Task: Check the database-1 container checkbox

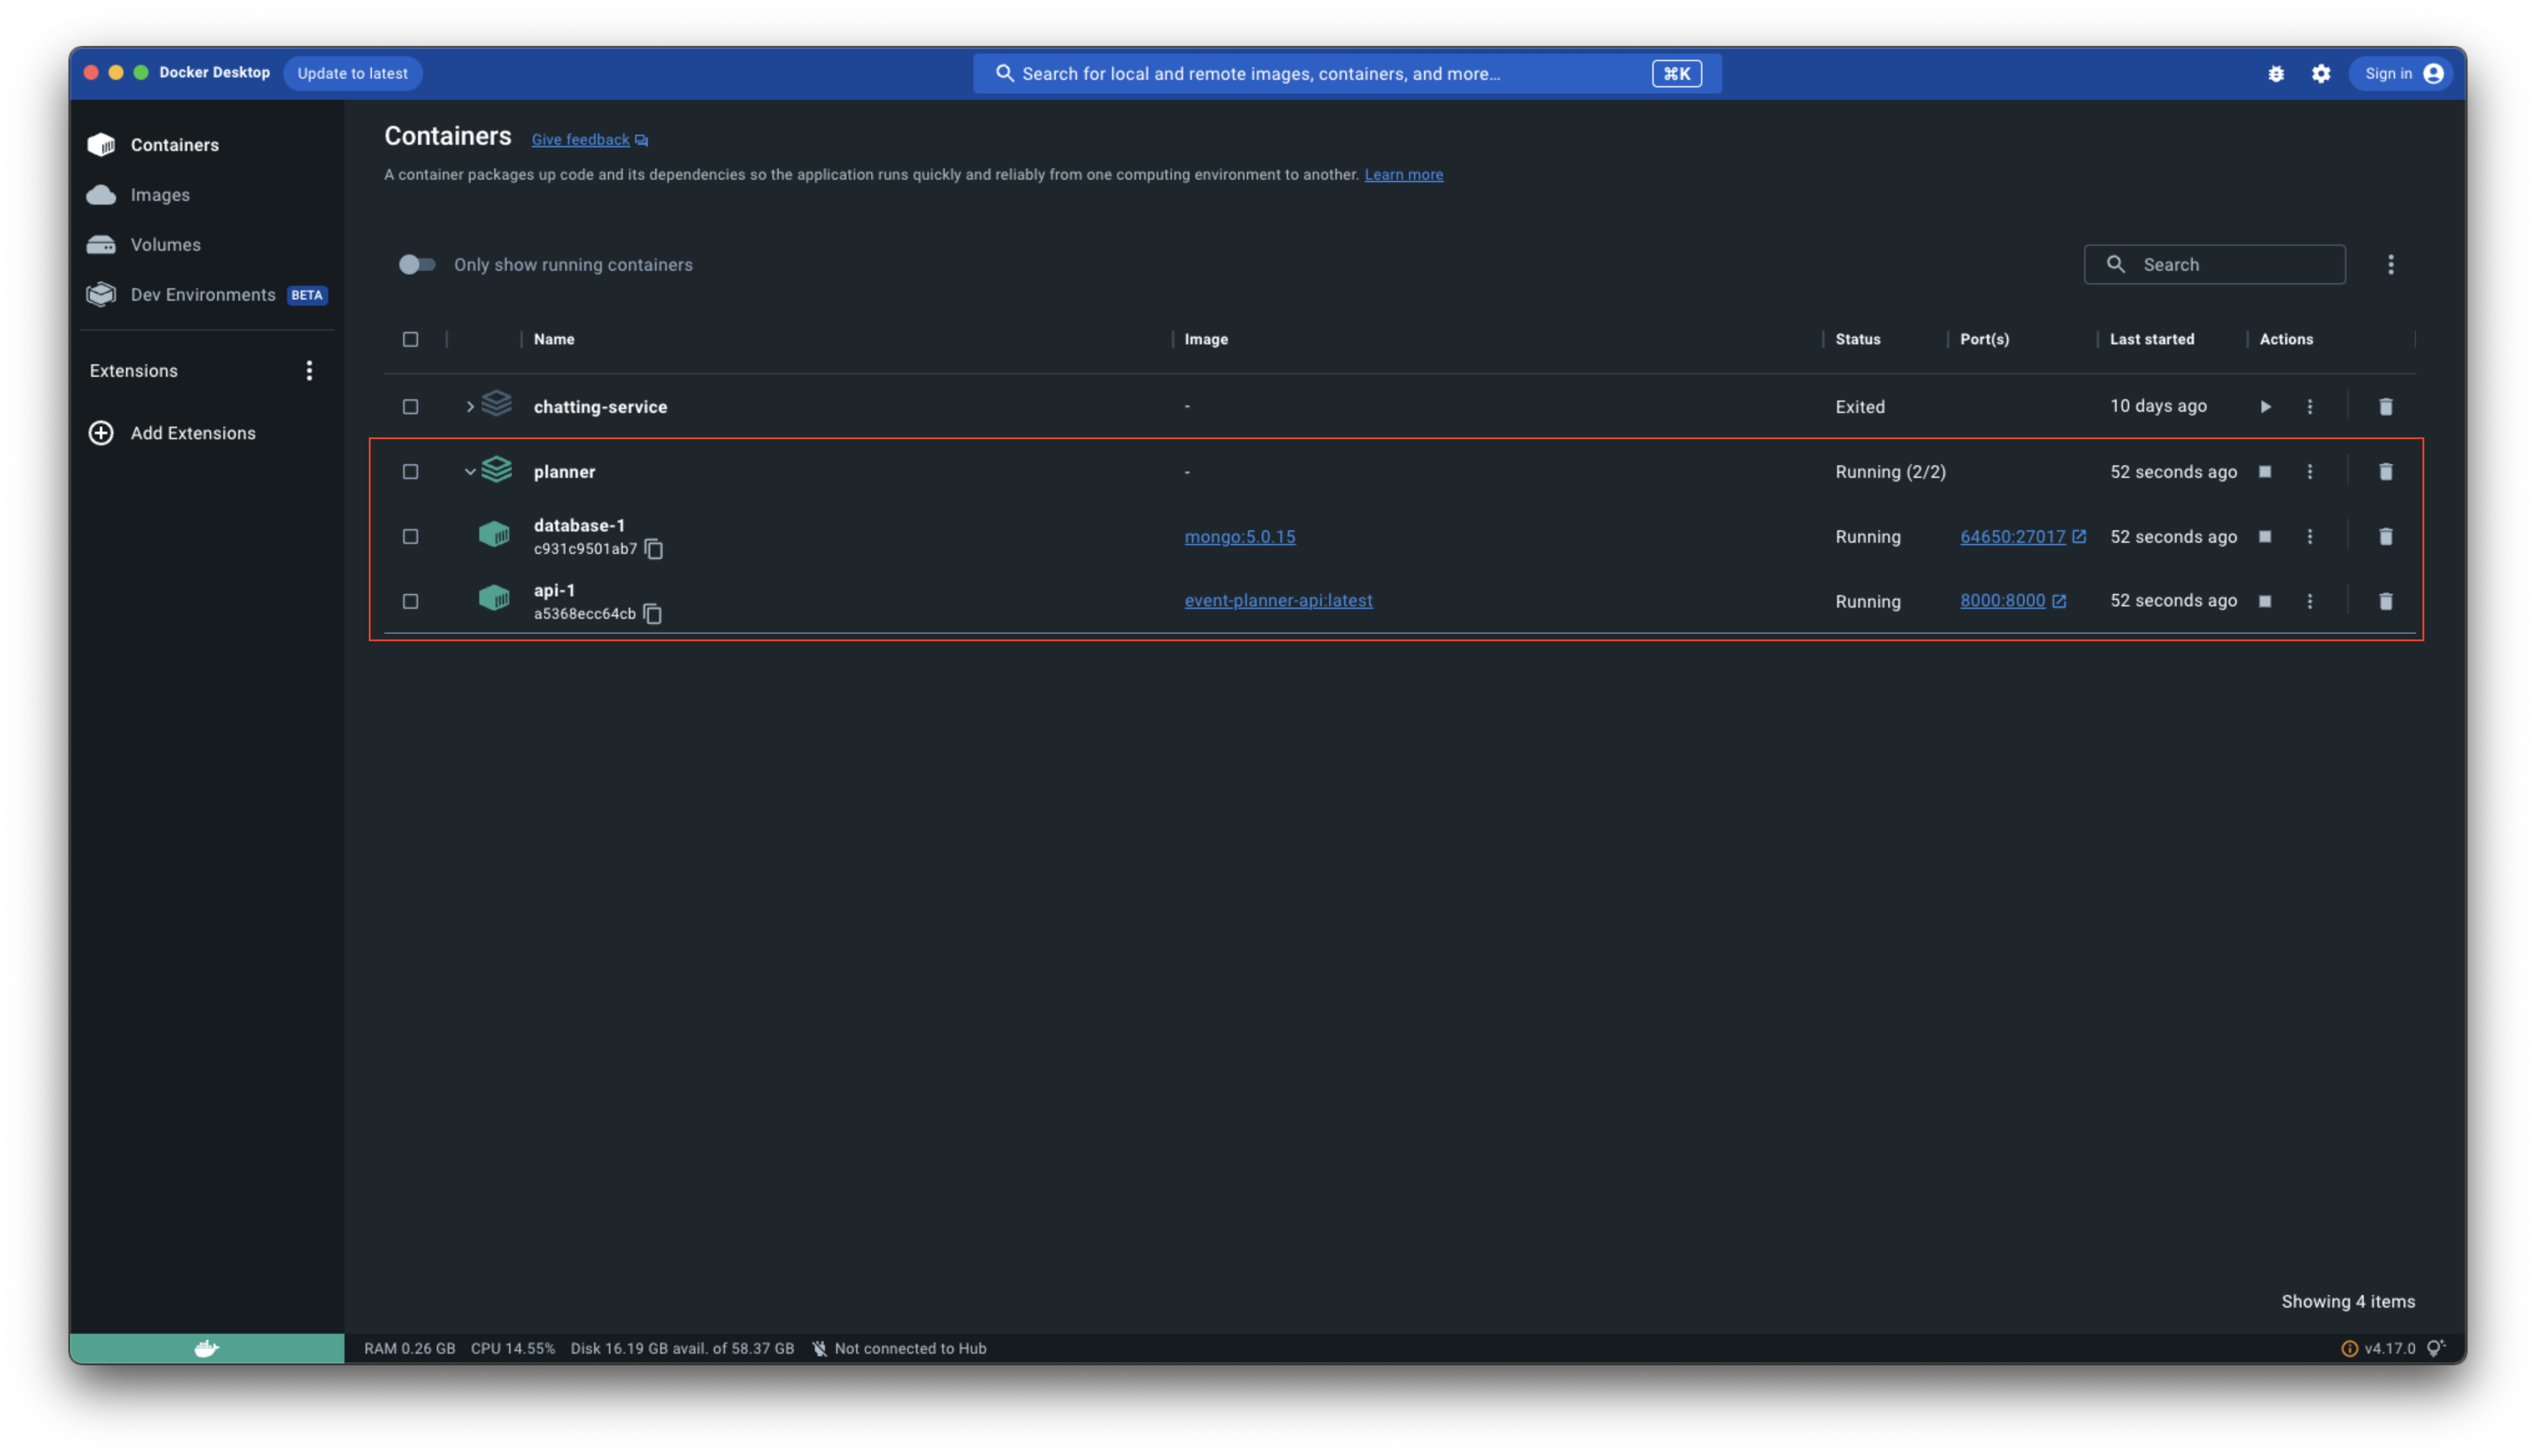Action: pyautogui.click(x=410, y=537)
